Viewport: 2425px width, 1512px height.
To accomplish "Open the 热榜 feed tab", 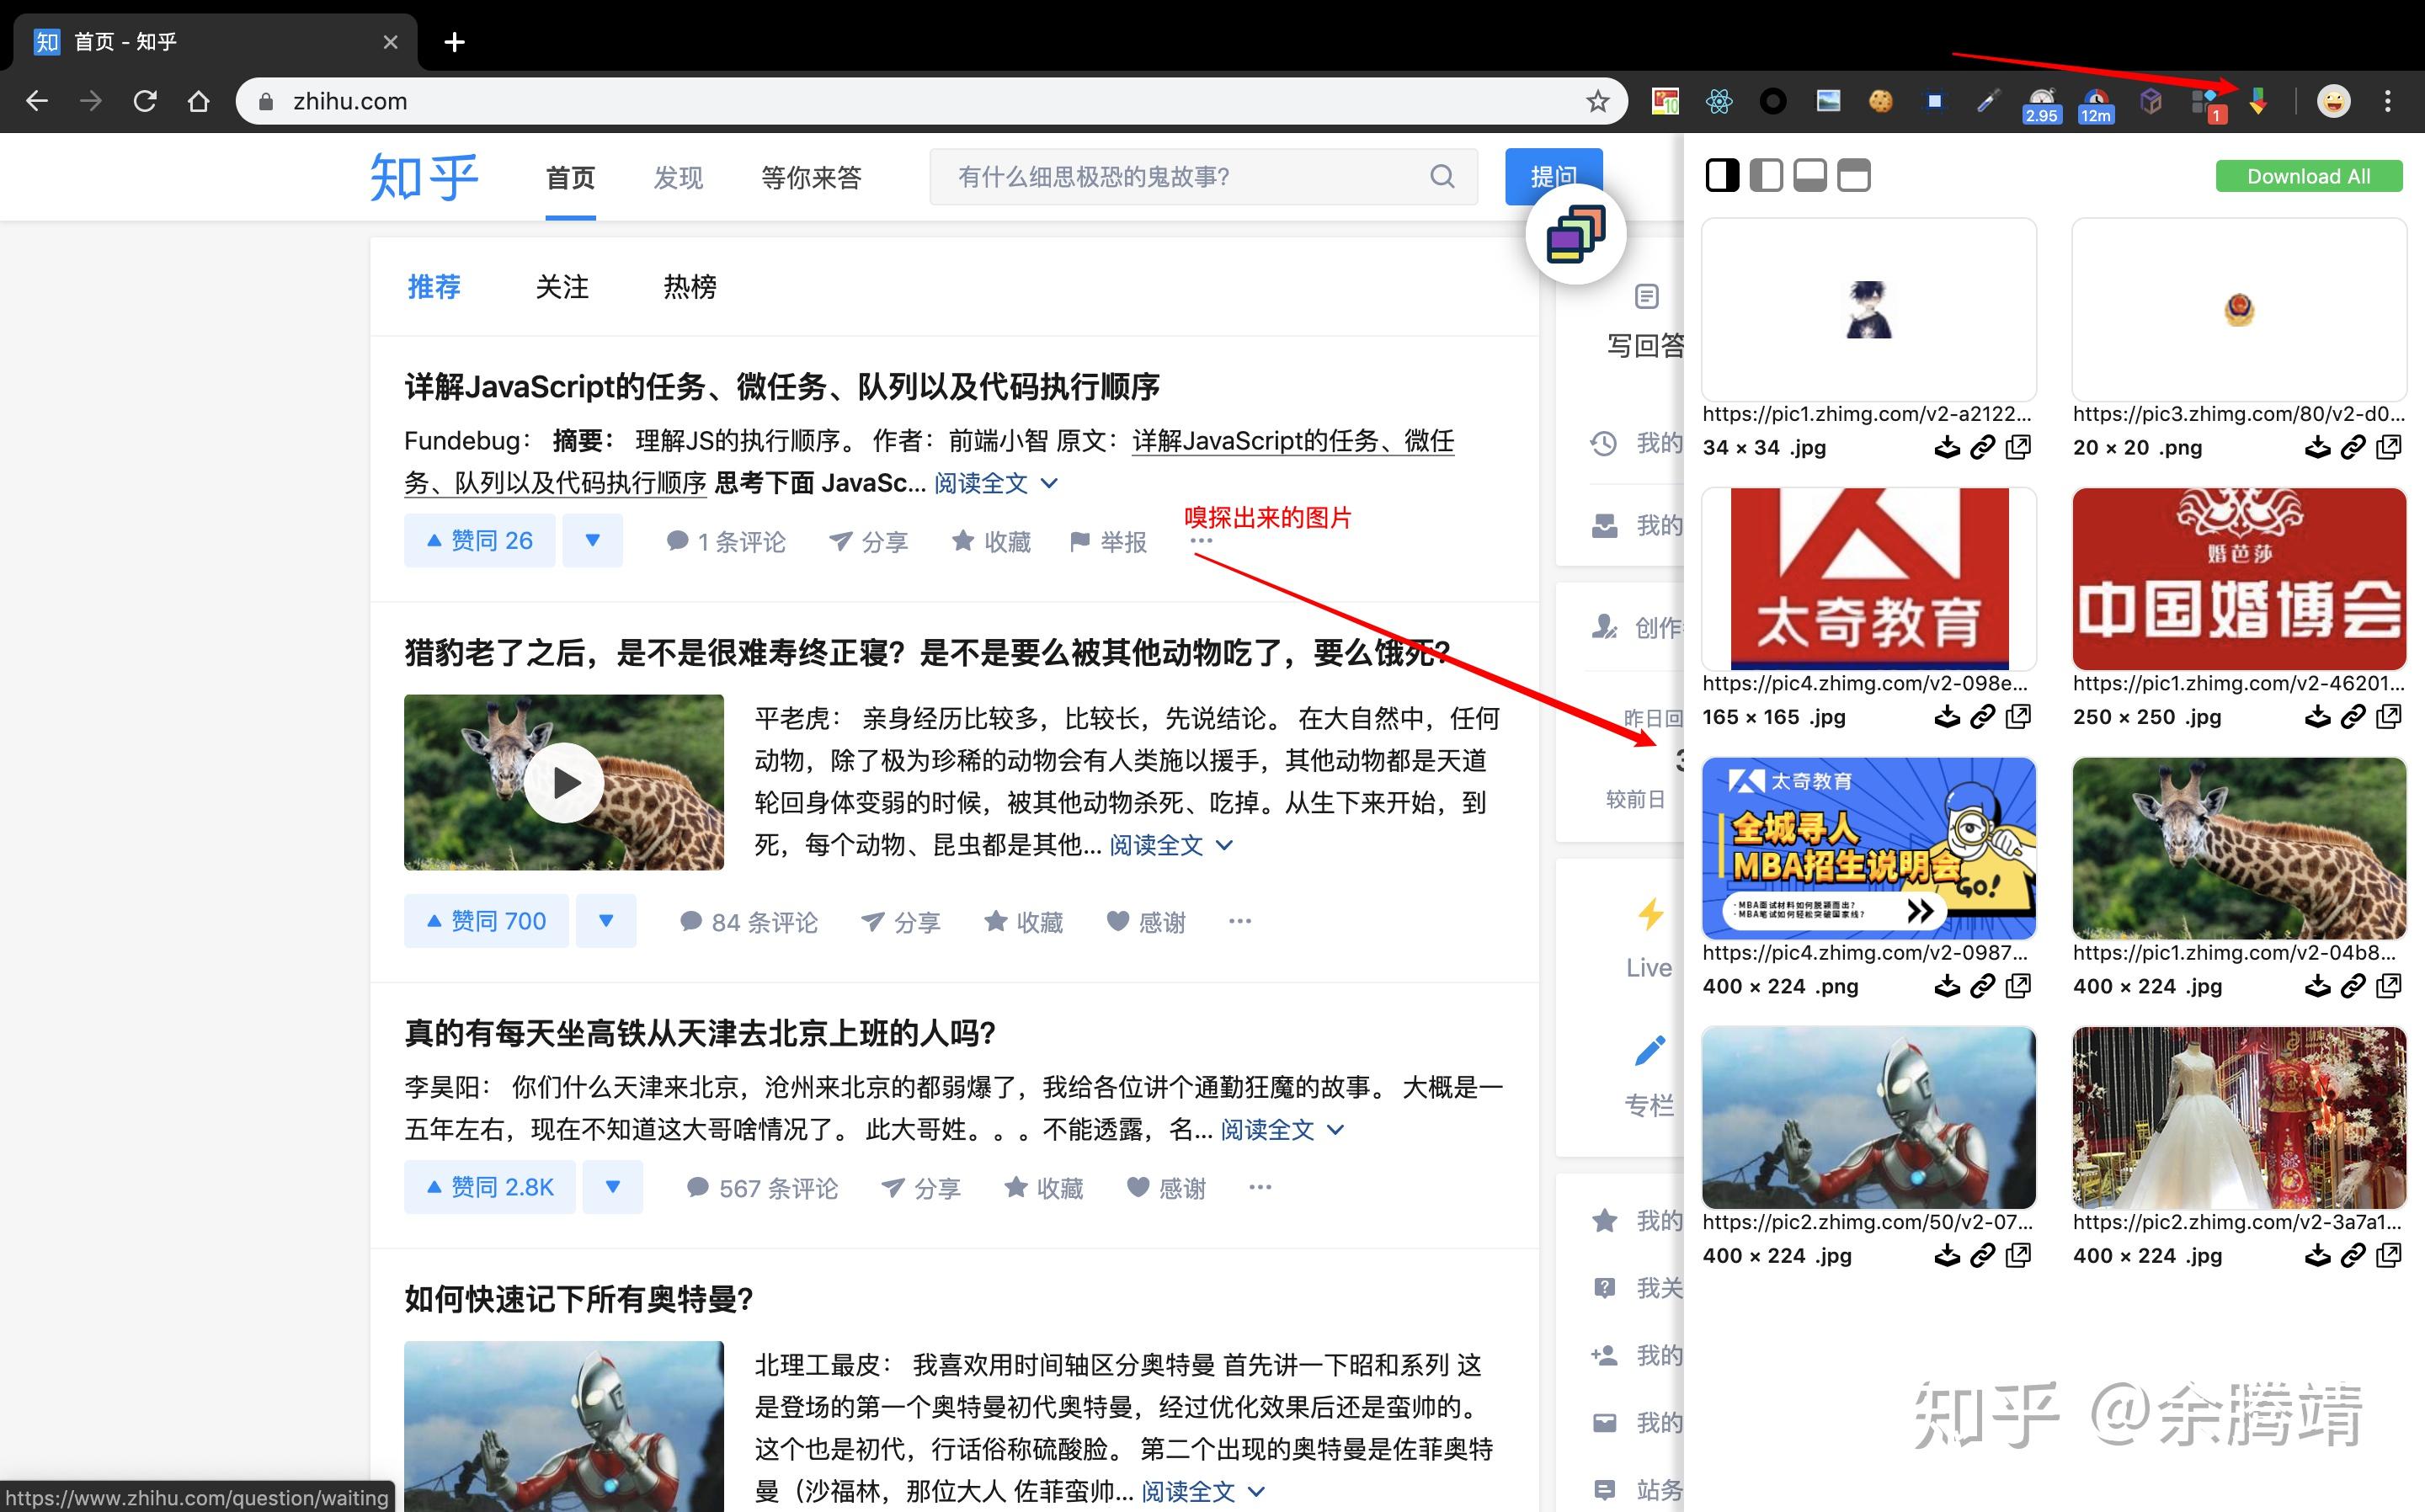I will coord(690,287).
